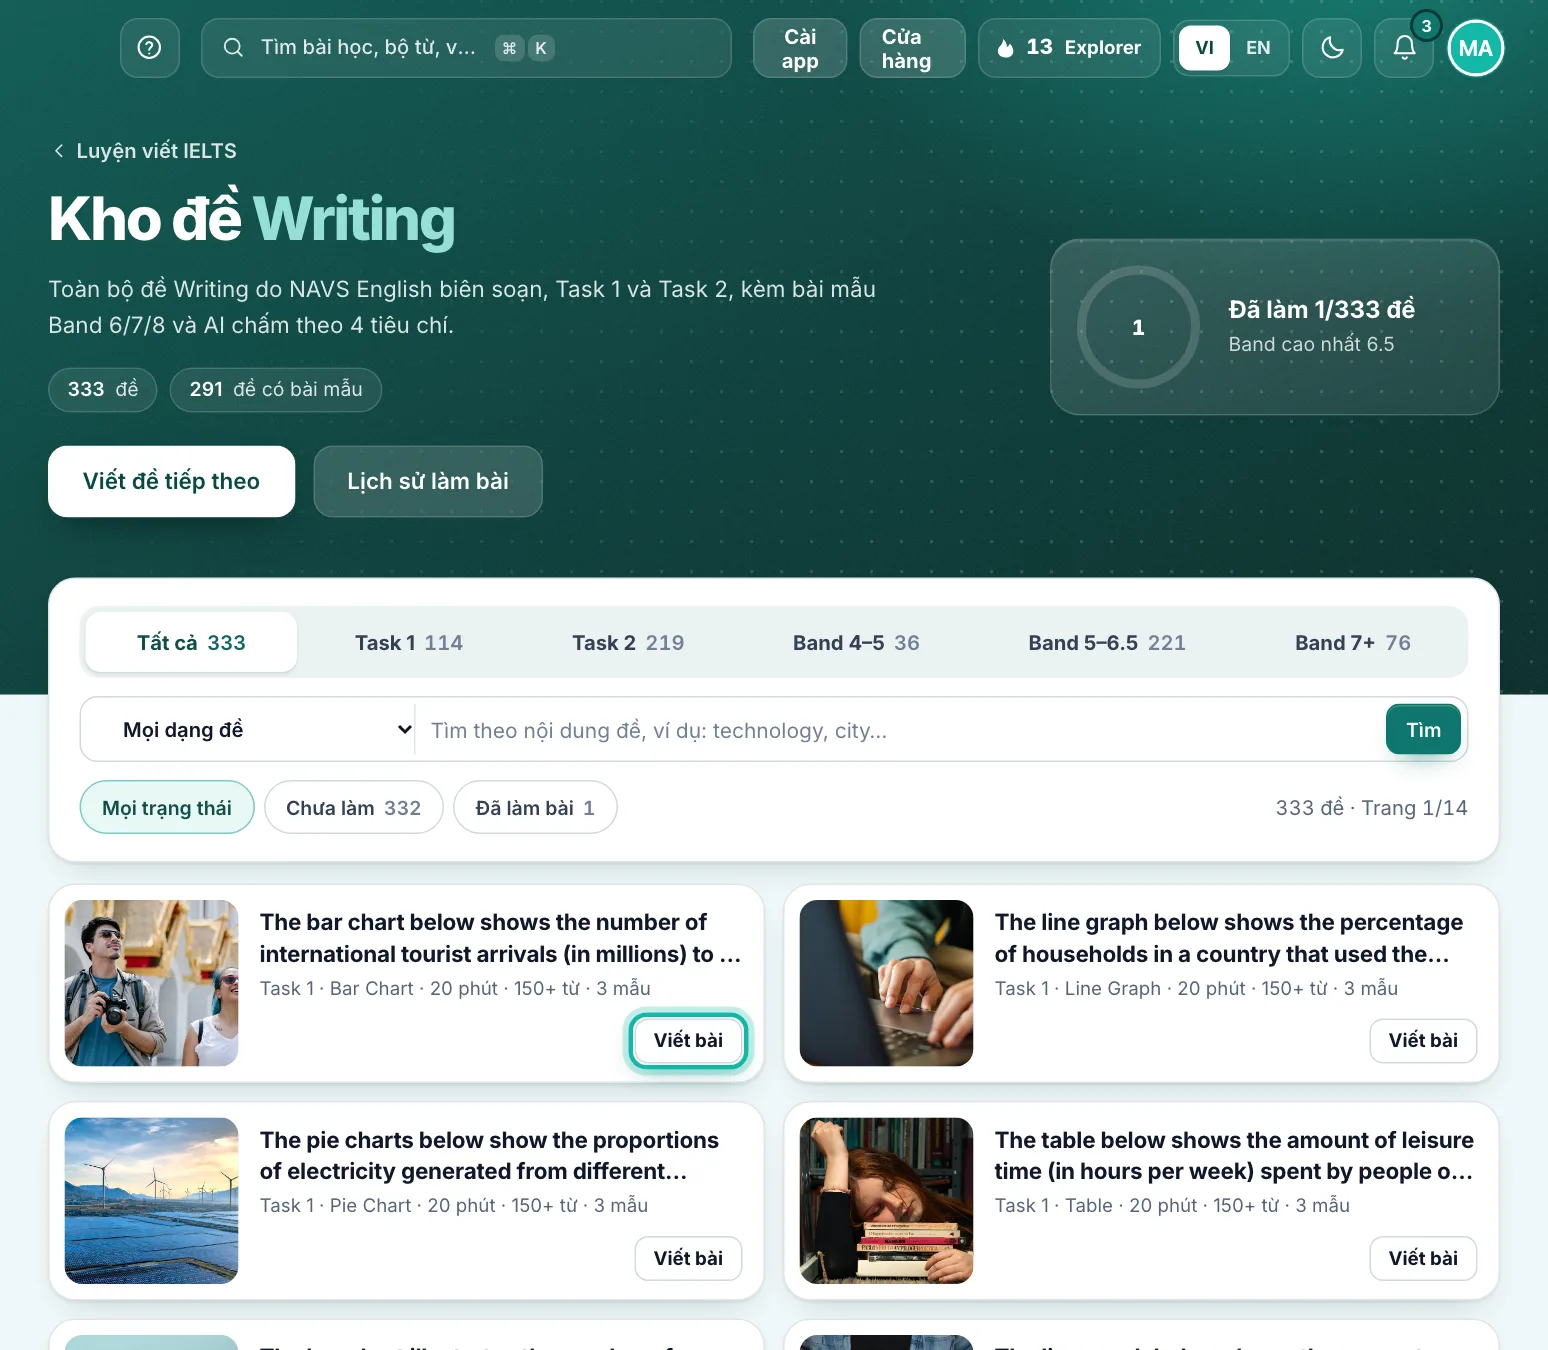The width and height of the screenshot is (1548, 1350).
Task: Switch to Band 5–6.5 tab
Action: 1107,642
